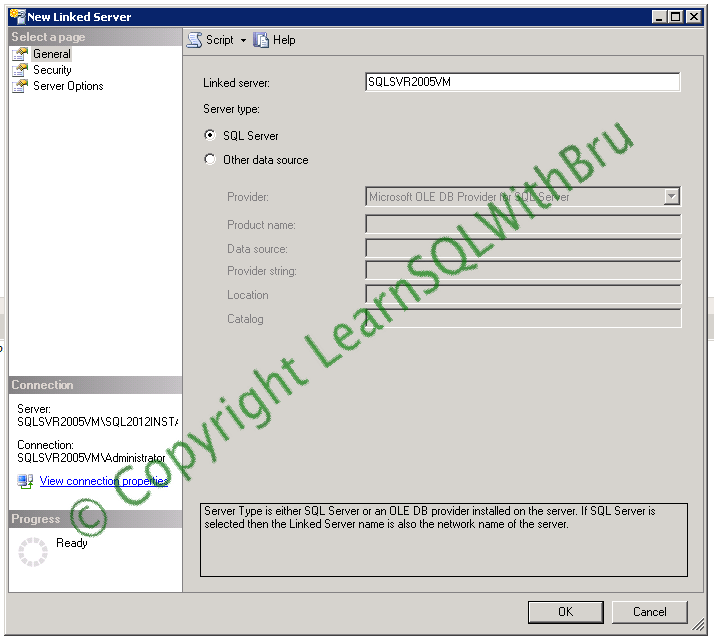
Task: Click the Catalog field
Action: click(x=523, y=318)
